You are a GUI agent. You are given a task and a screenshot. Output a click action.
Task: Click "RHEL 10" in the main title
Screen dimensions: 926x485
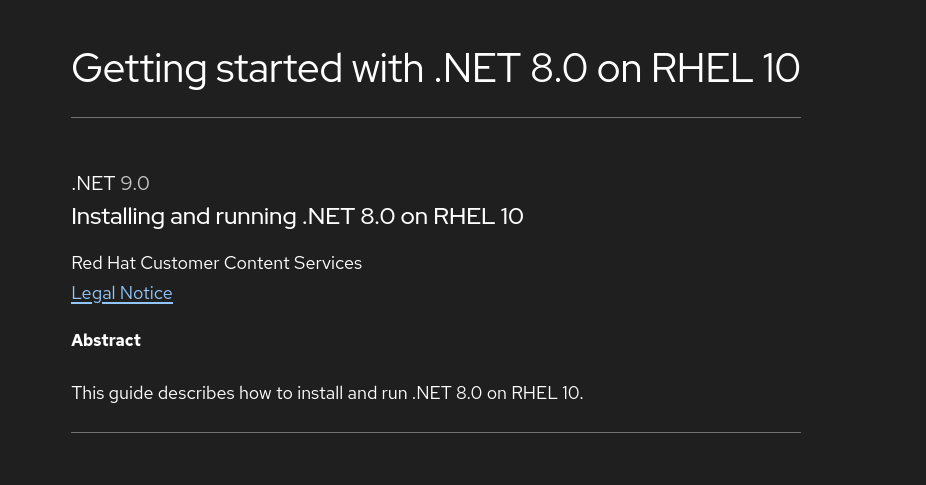click(725, 68)
